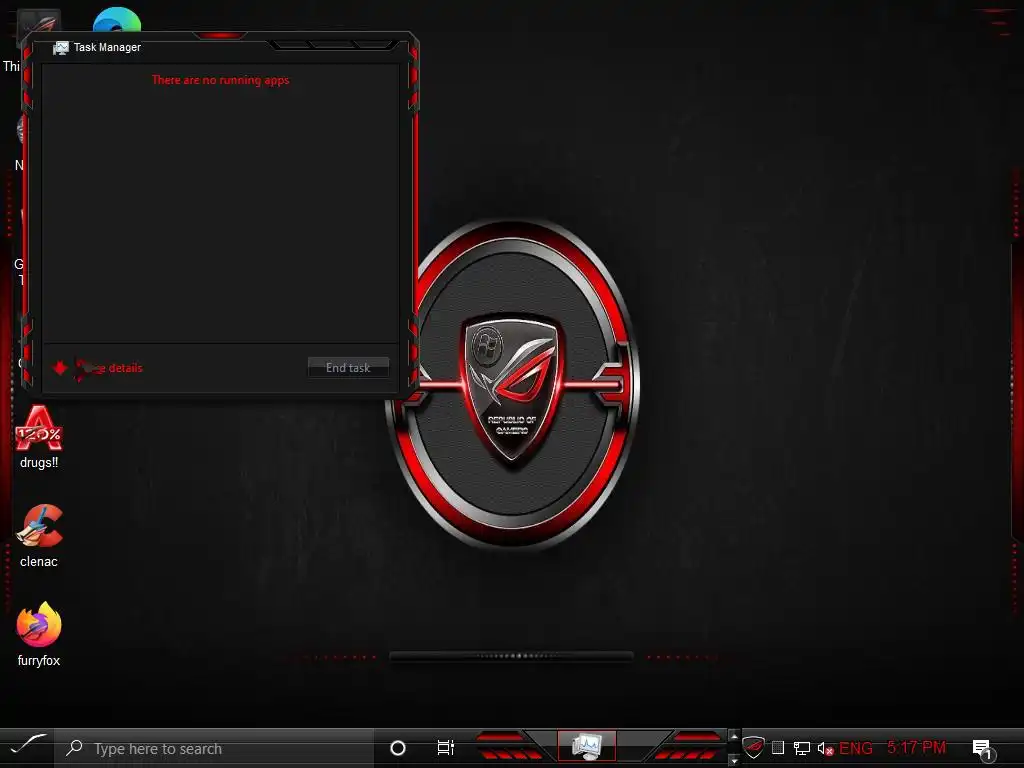Screen dimensions: 1024x768
Task: Open the ROG shield tray icon
Action: 753,748
